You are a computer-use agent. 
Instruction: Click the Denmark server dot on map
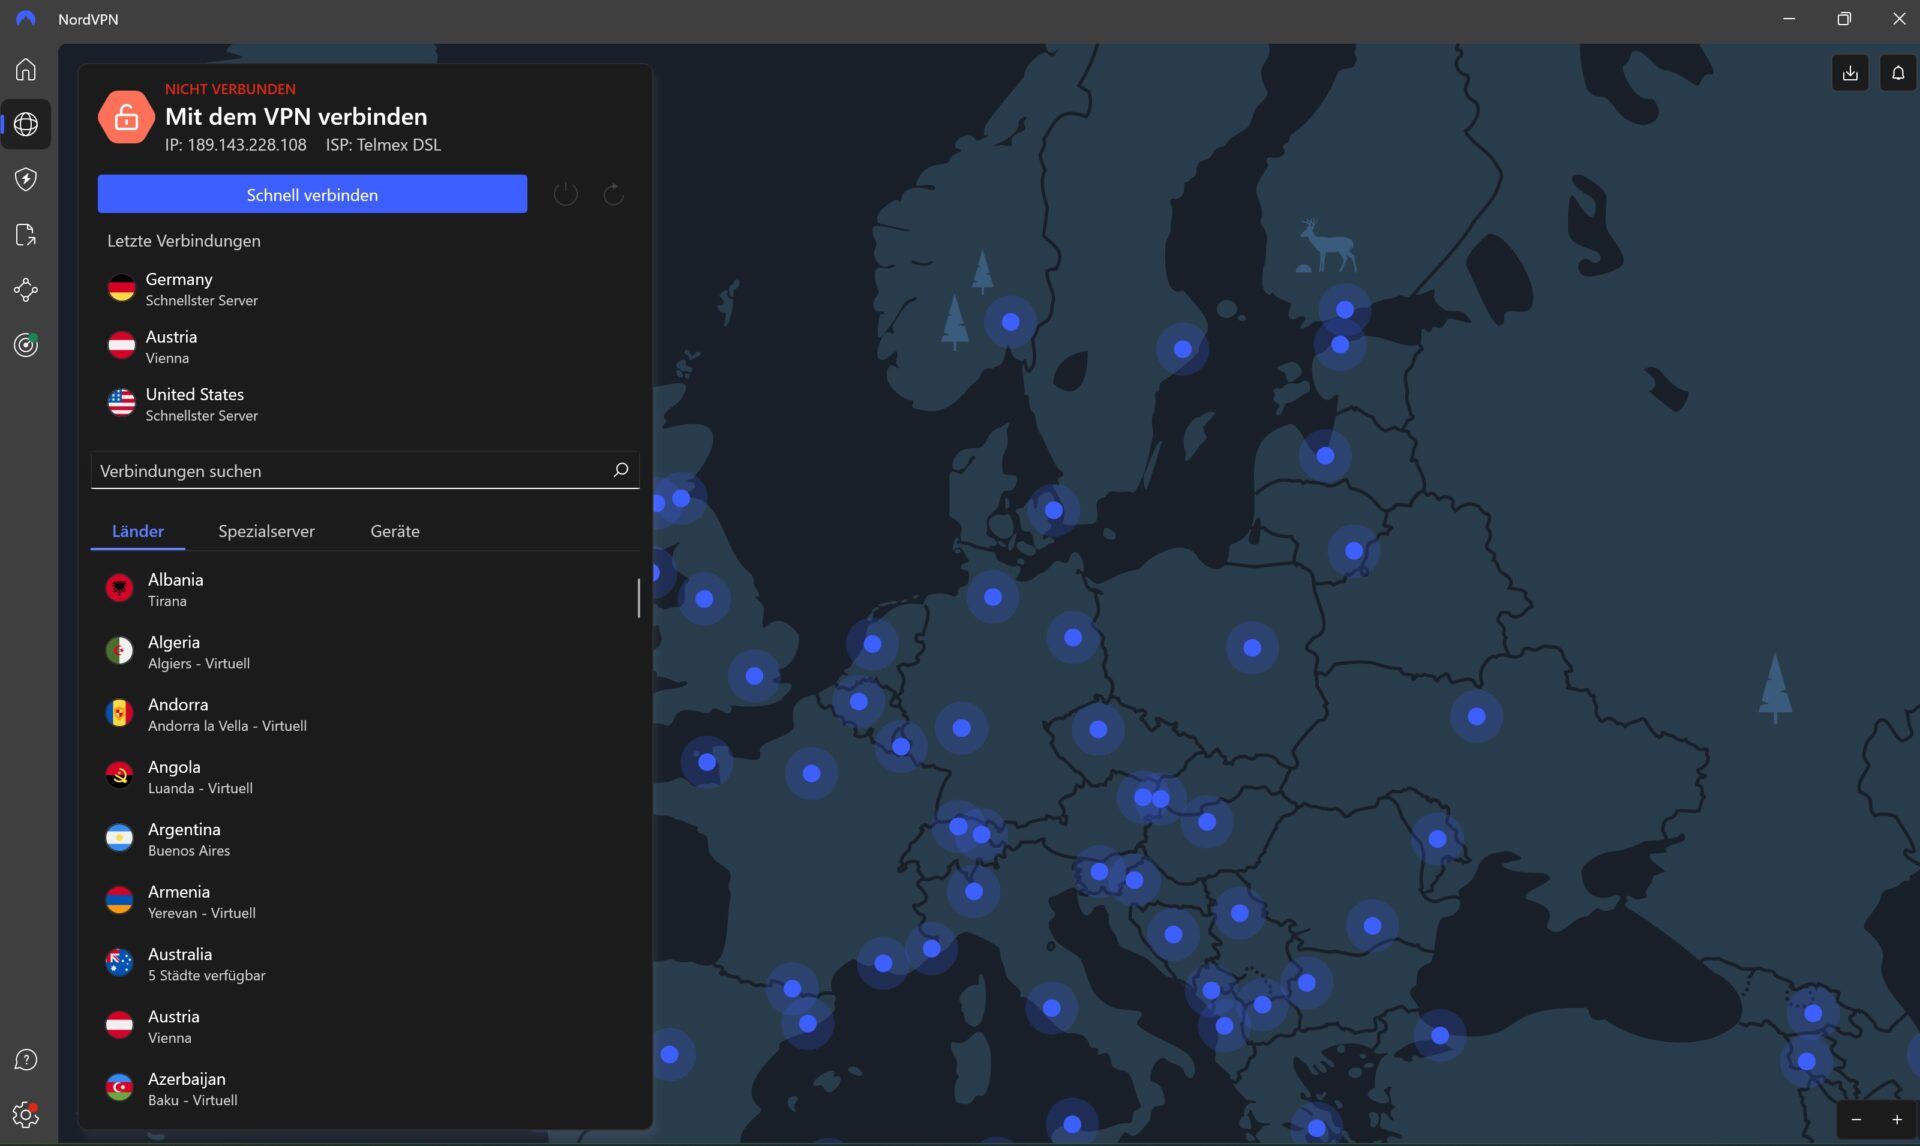click(1054, 510)
